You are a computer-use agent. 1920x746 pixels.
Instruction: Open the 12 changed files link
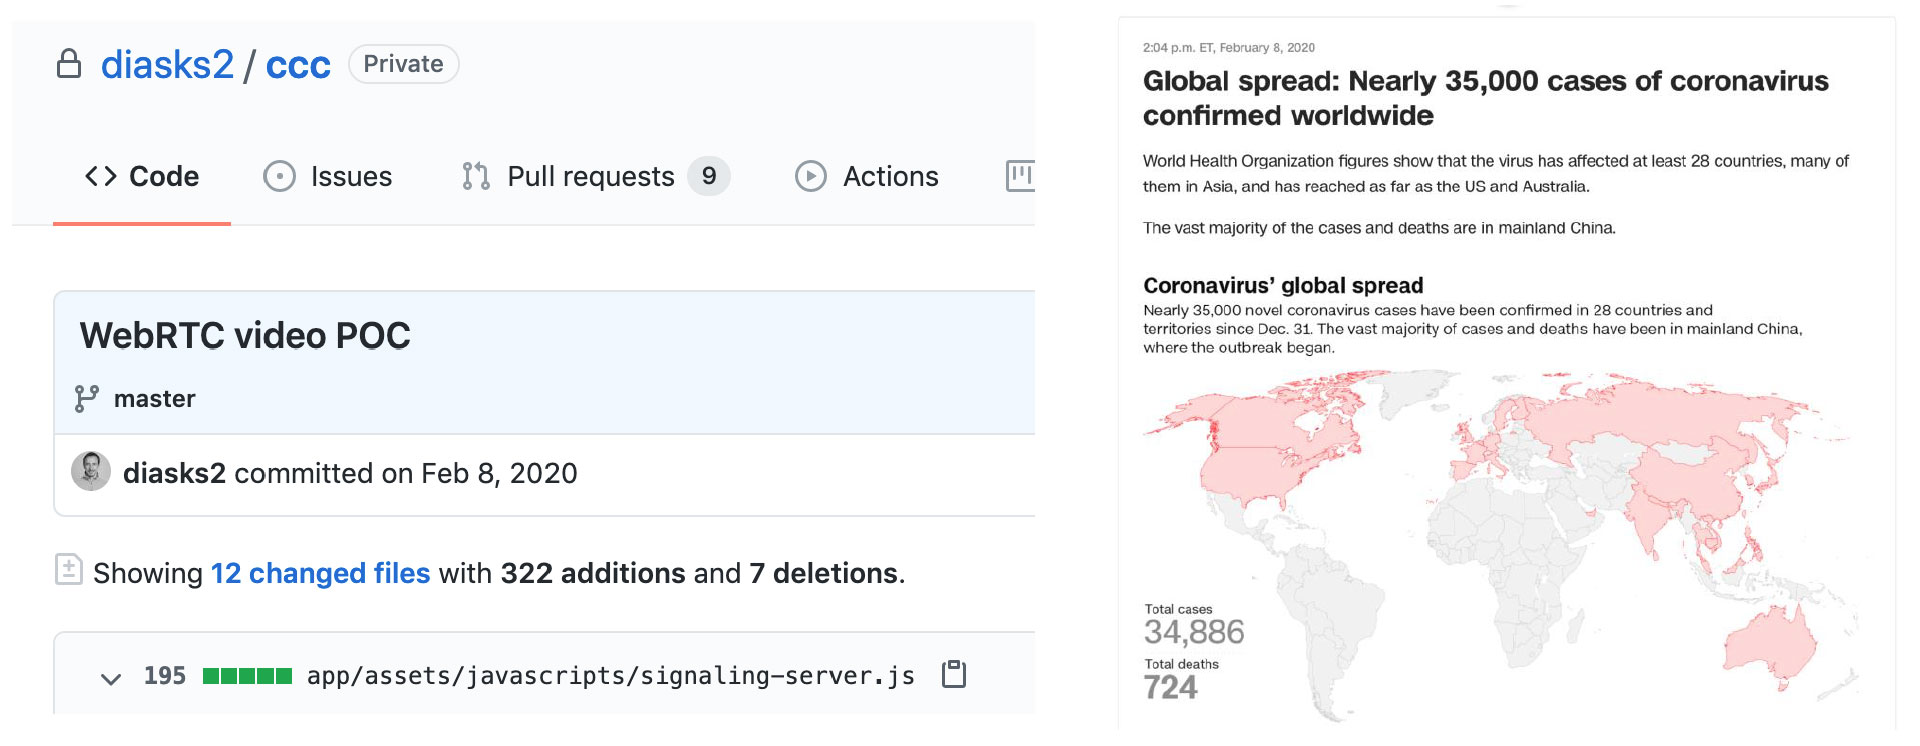[320, 573]
